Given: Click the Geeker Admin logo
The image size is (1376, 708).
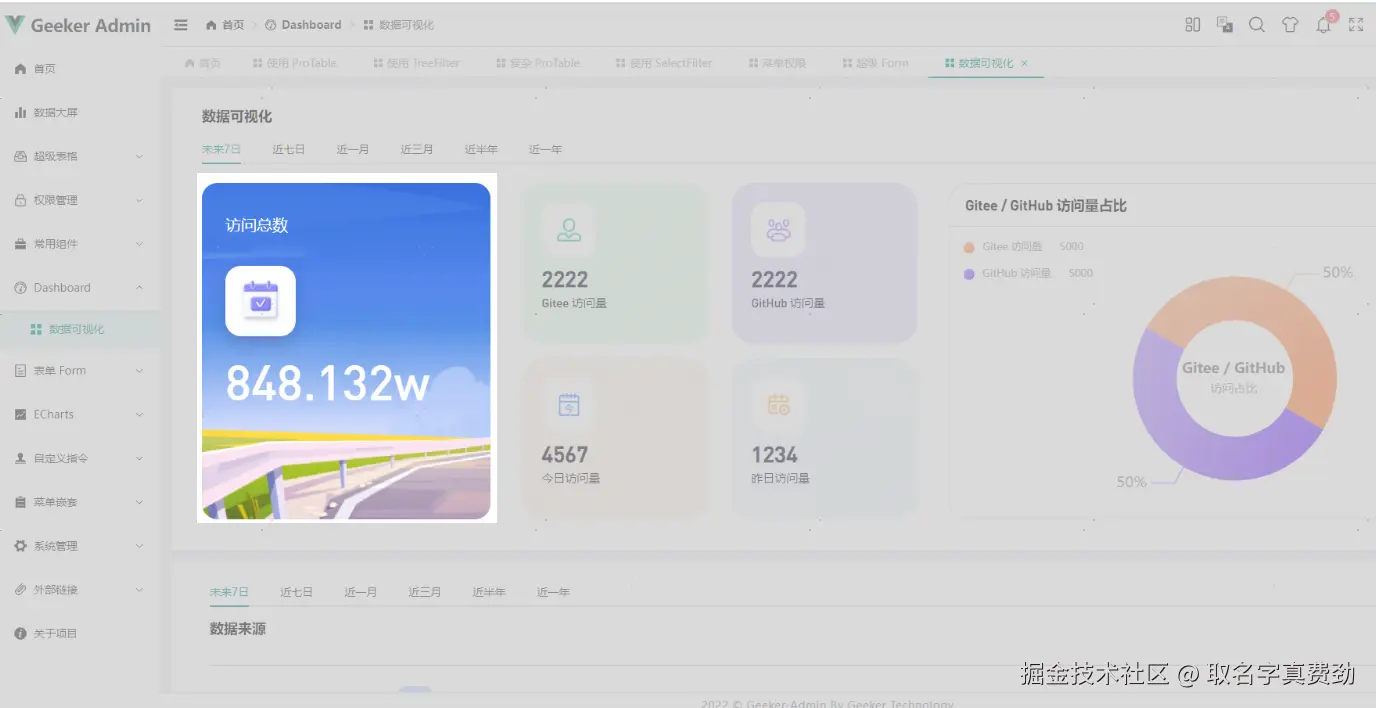Looking at the screenshot, I should click(78, 25).
